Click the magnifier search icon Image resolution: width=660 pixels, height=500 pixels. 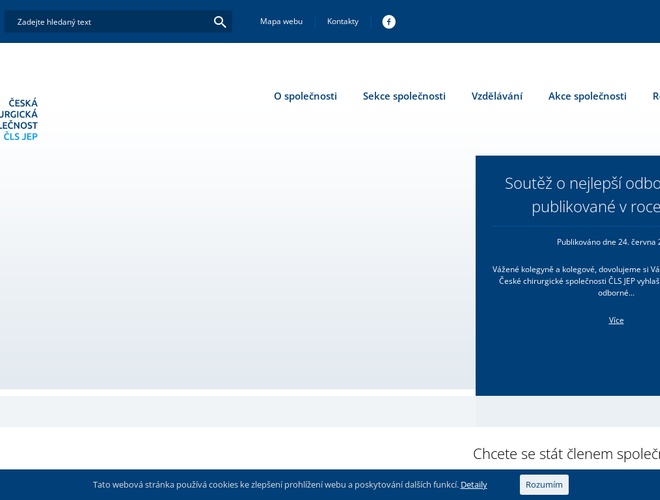click(x=220, y=22)
